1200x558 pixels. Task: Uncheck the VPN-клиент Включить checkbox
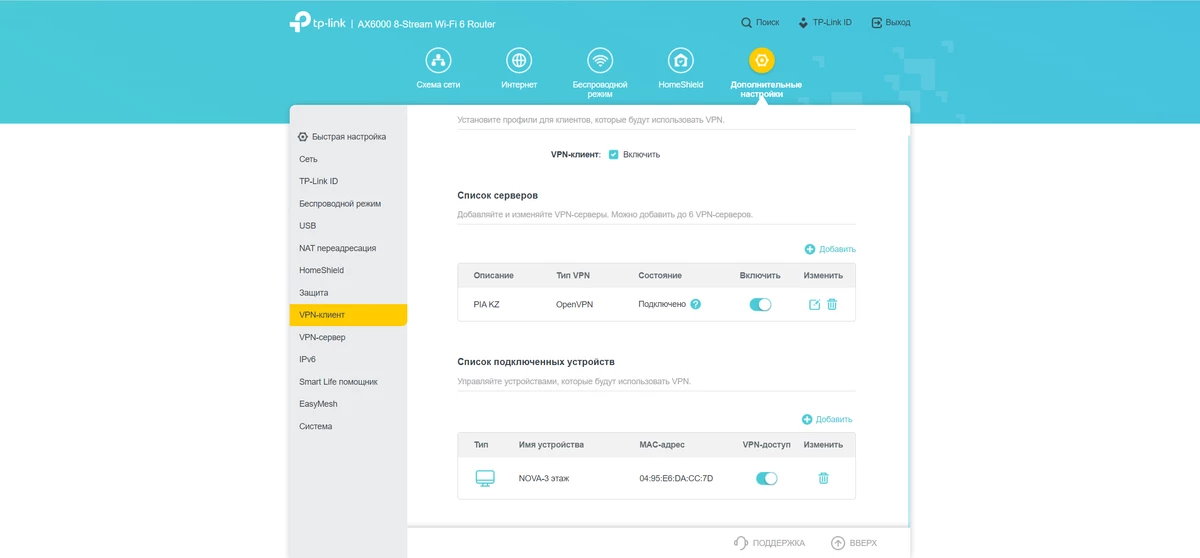point(614,155)
